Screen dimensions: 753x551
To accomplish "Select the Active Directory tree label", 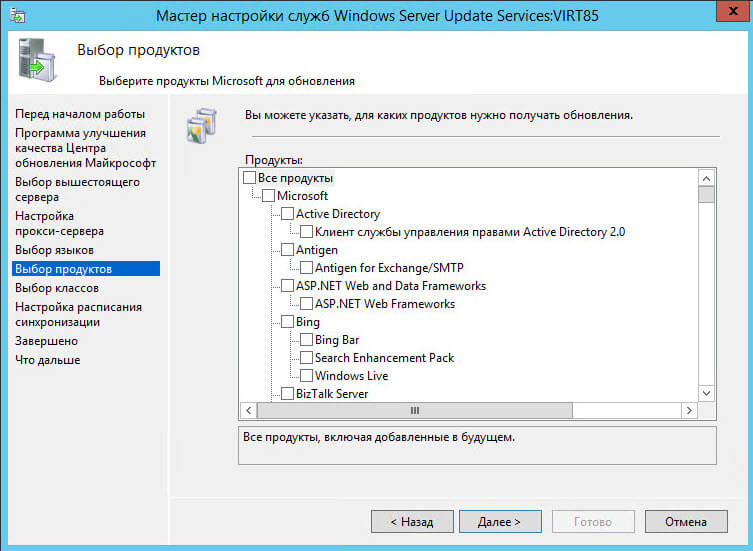I will tap(338, 214).
